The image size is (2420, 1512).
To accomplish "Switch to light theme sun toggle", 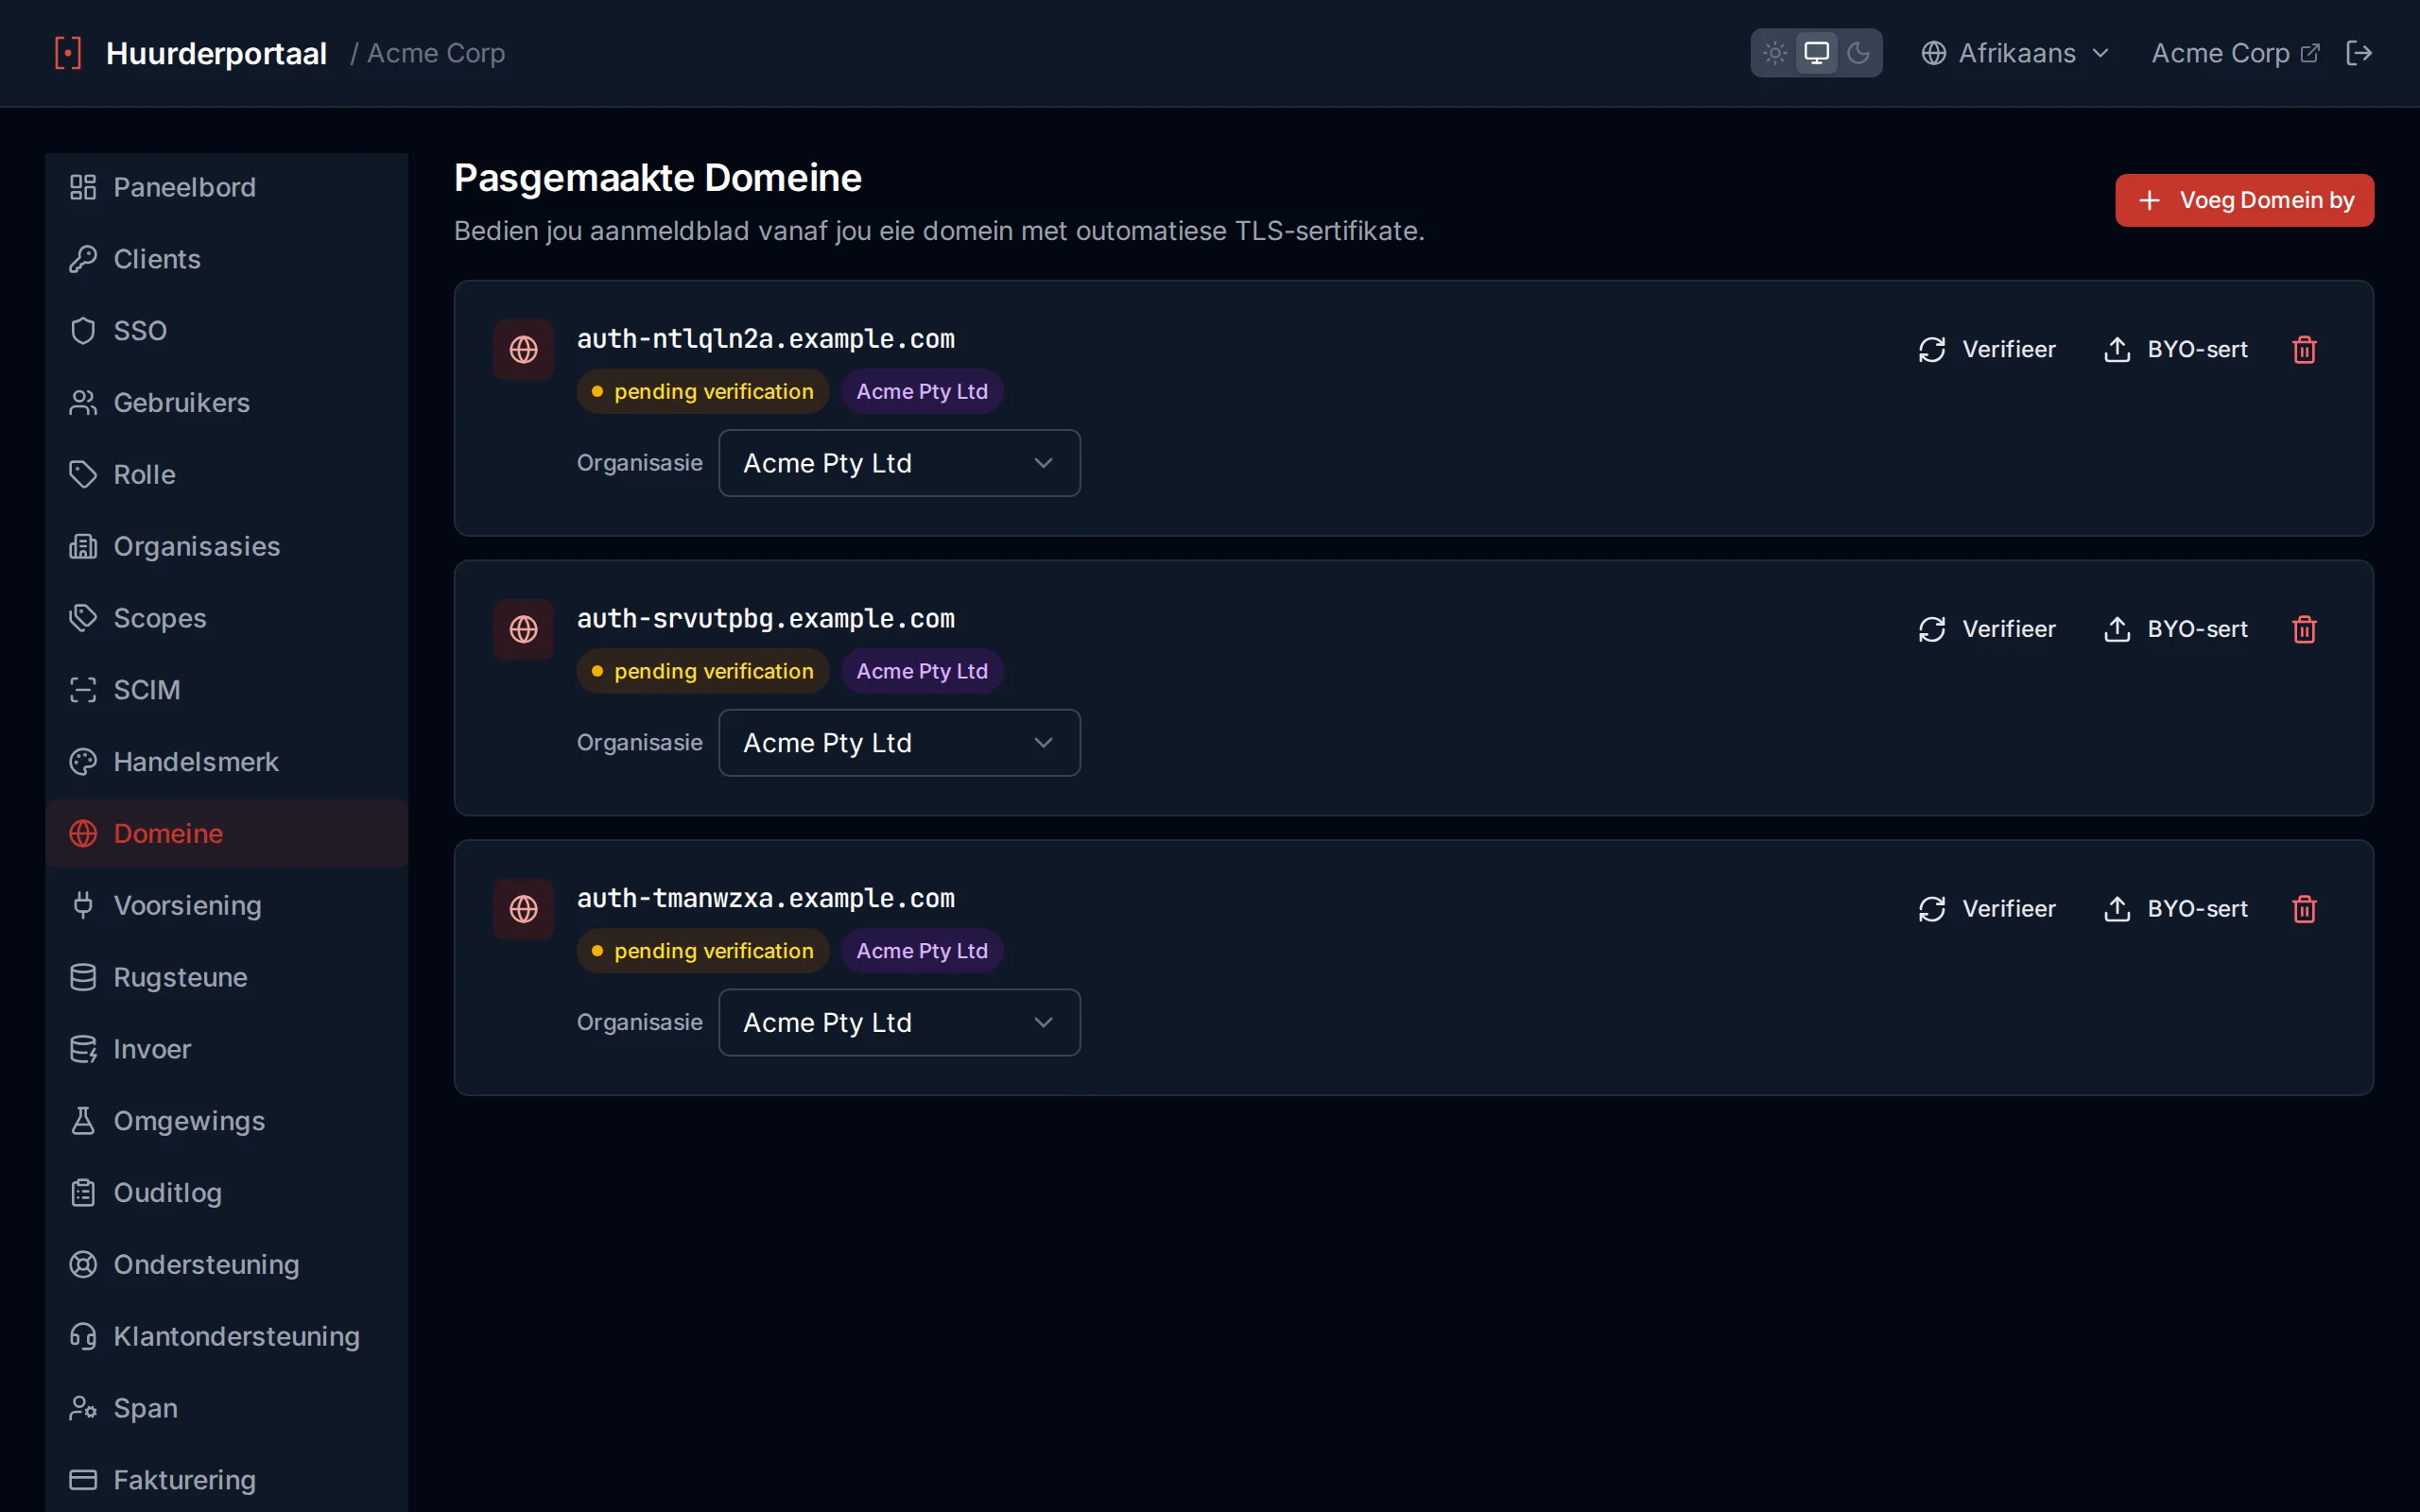I will tap(1775, 53).
